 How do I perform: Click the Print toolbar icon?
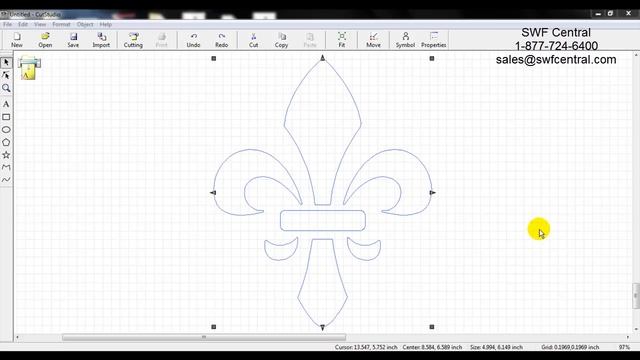[x=162, y=40]
